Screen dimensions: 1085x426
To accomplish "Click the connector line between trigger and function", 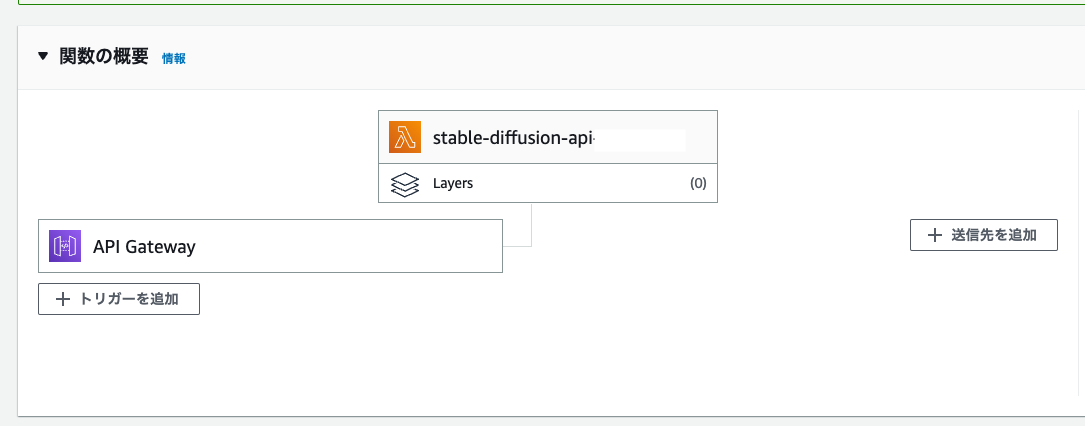I will (x=531, y=225).
